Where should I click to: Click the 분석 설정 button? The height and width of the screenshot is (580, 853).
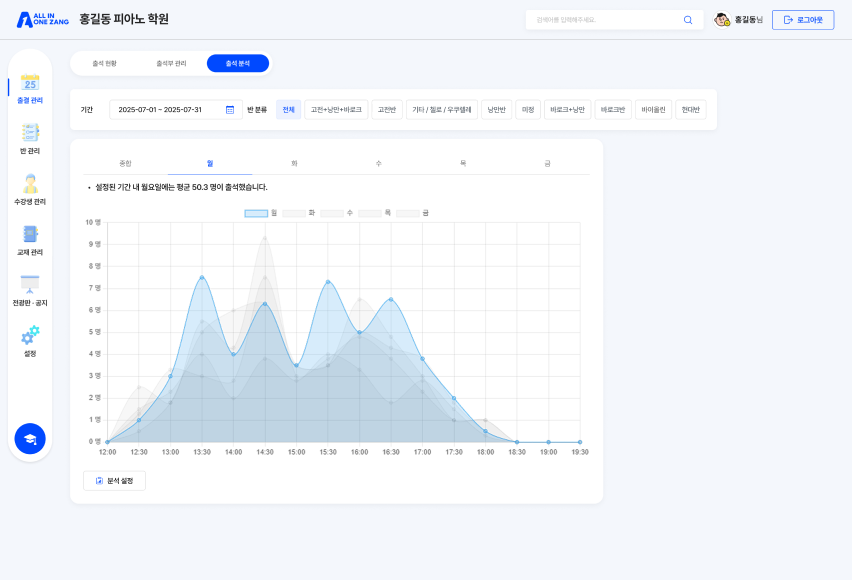(x=114, y=480)
